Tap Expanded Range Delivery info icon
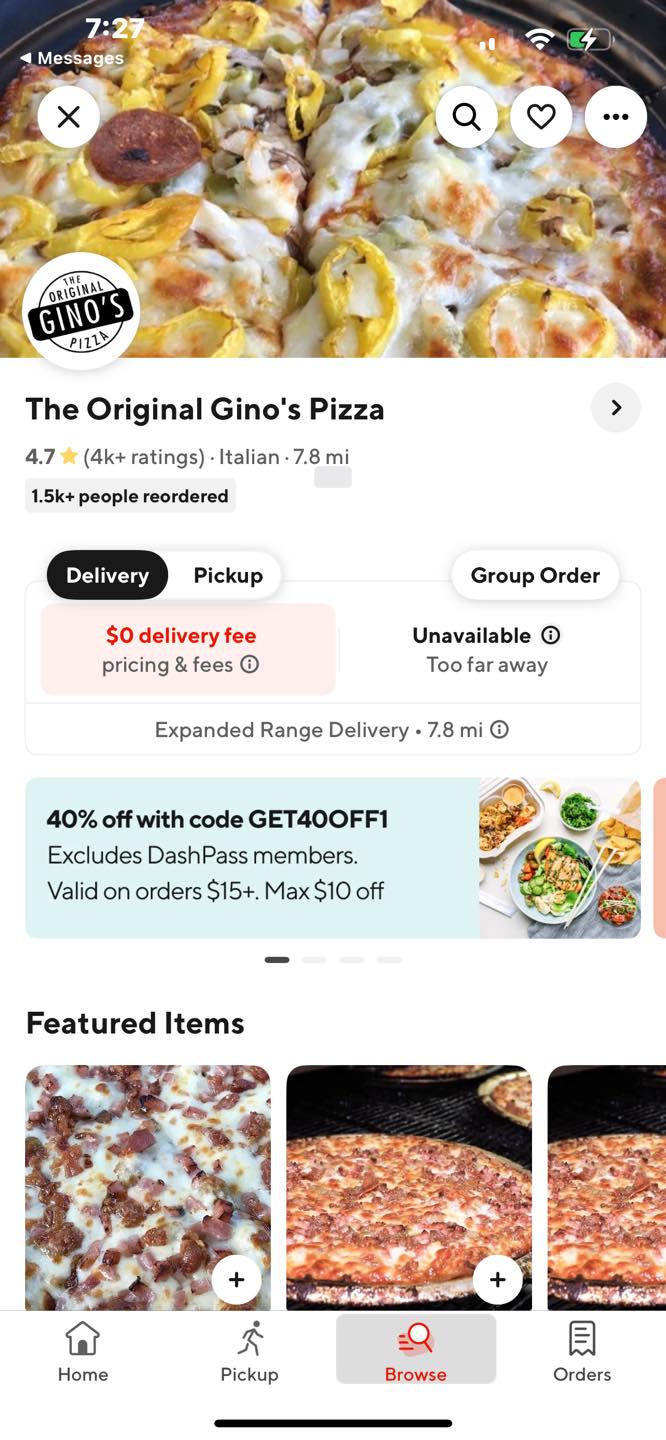 tap(499, 730)
